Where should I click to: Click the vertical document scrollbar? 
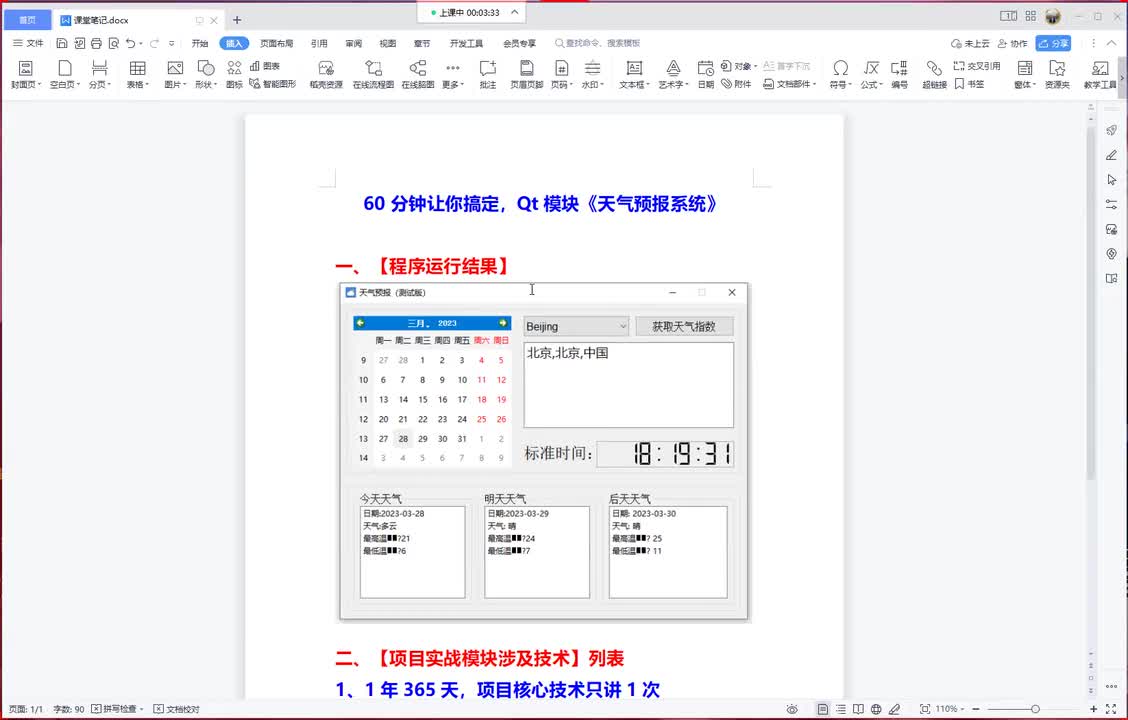pos(1091,302)
